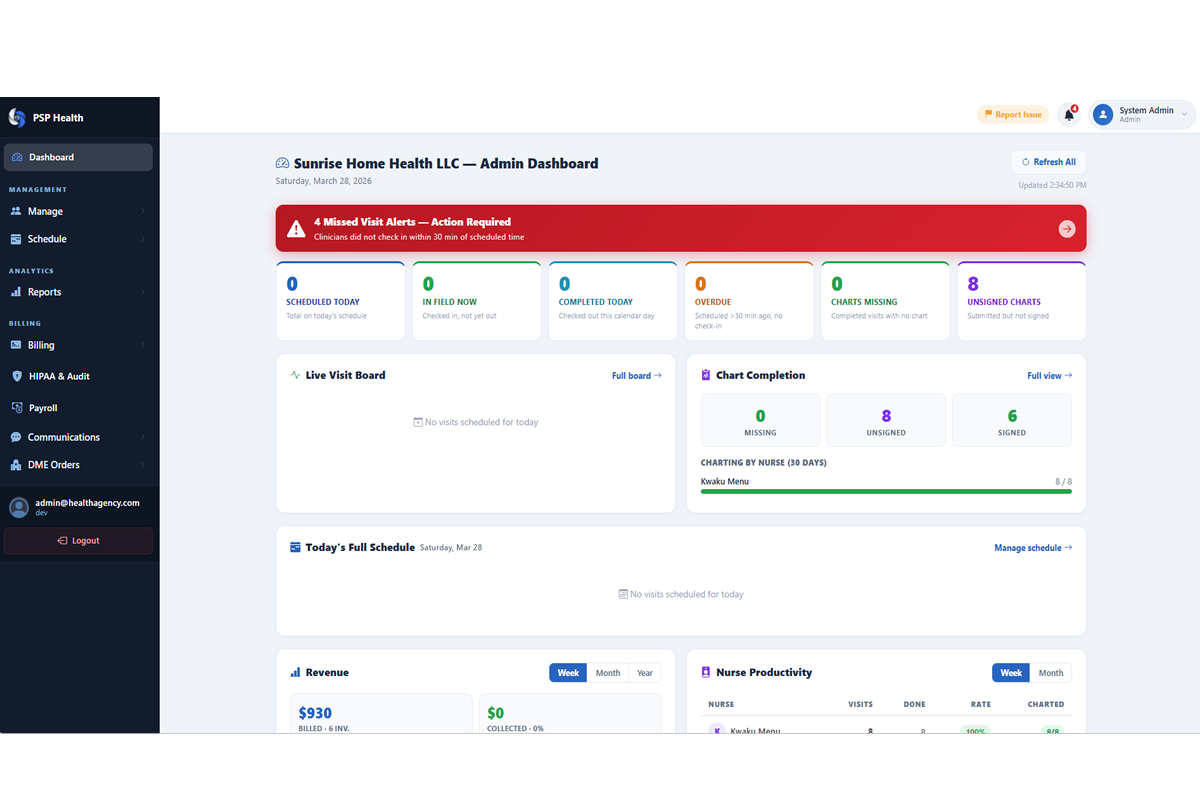Click the Refresh All button
1200x800 pixels.
pyautogui.click(x=1048, y=161)
